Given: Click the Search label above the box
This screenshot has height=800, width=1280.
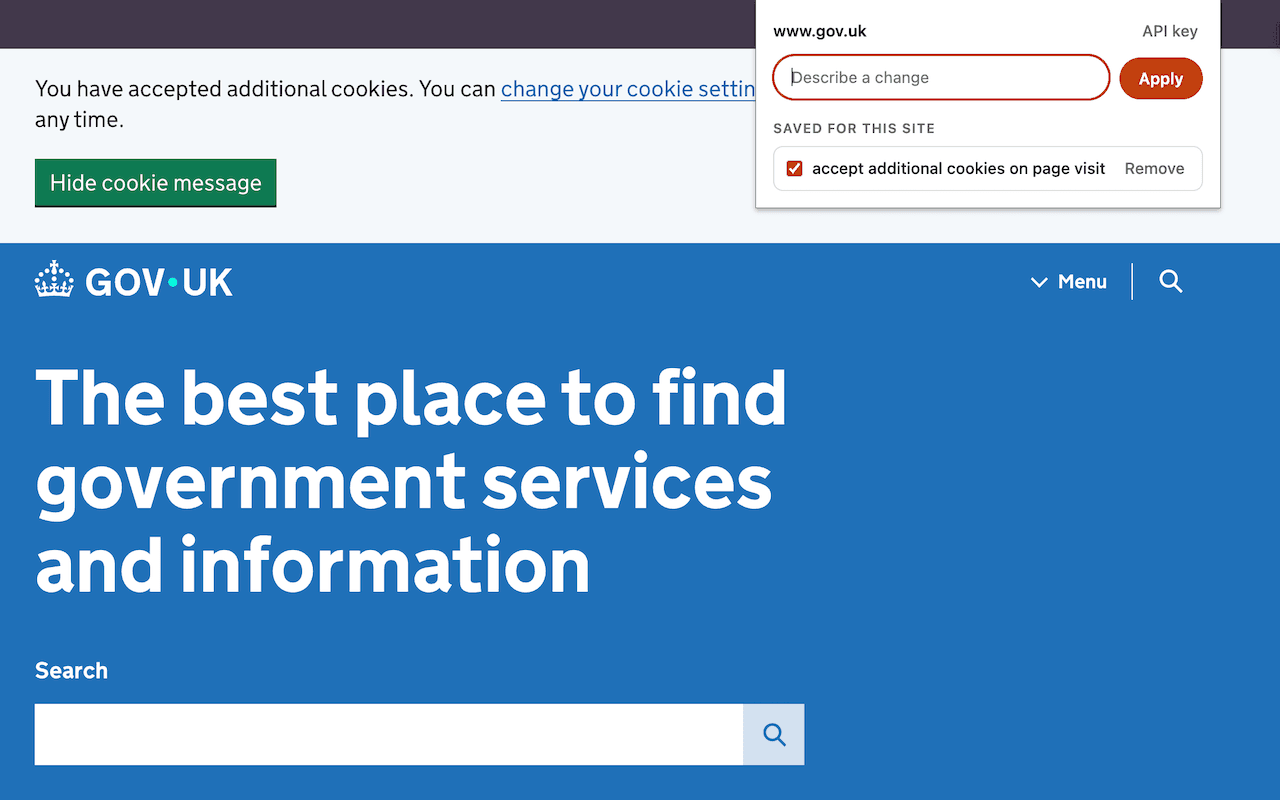Looking at the screenshot, I should tap(71, 671).
